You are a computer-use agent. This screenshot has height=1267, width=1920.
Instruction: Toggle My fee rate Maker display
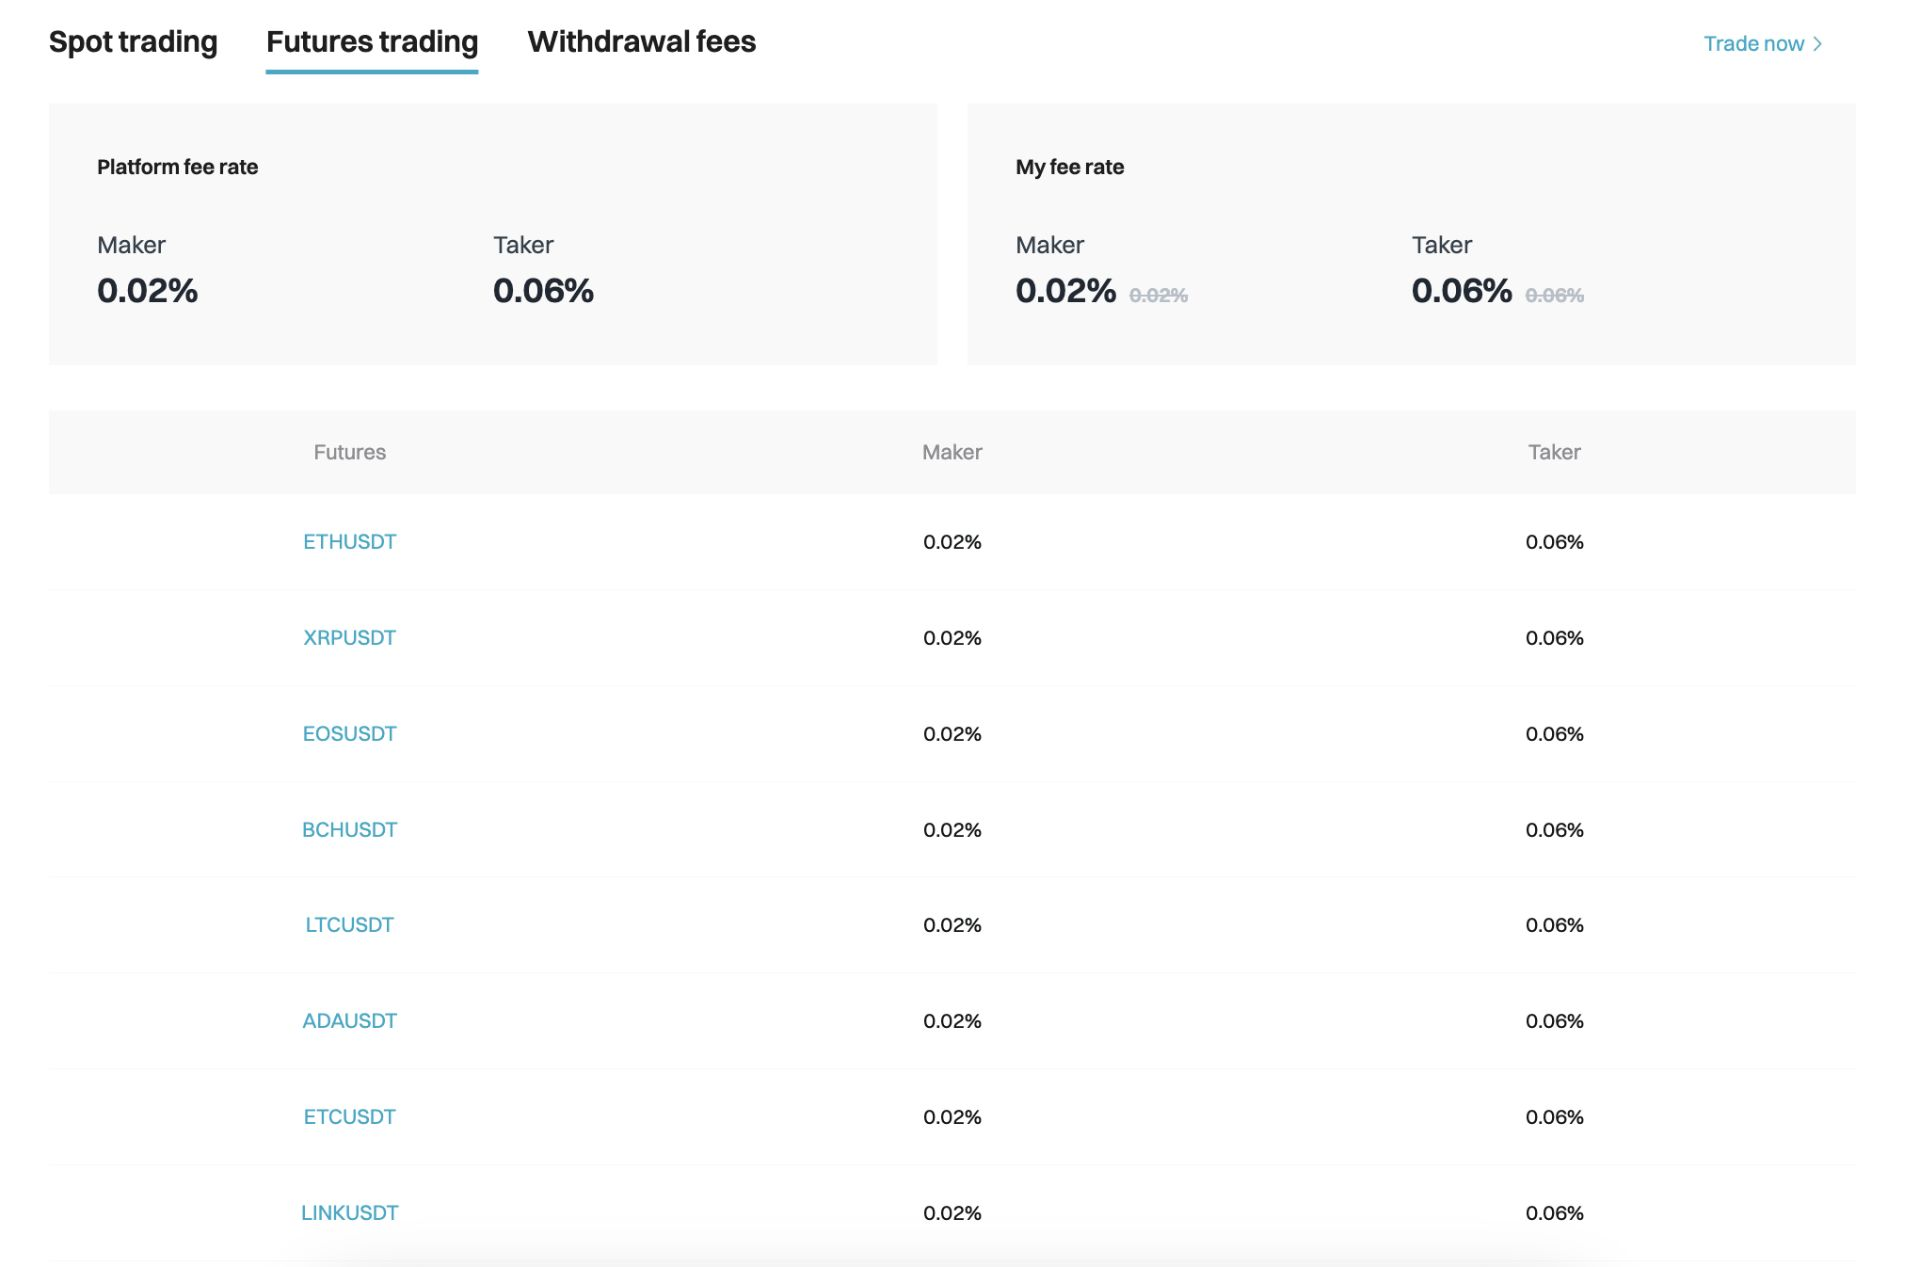pyautogui.click(x=1157, y=293)
